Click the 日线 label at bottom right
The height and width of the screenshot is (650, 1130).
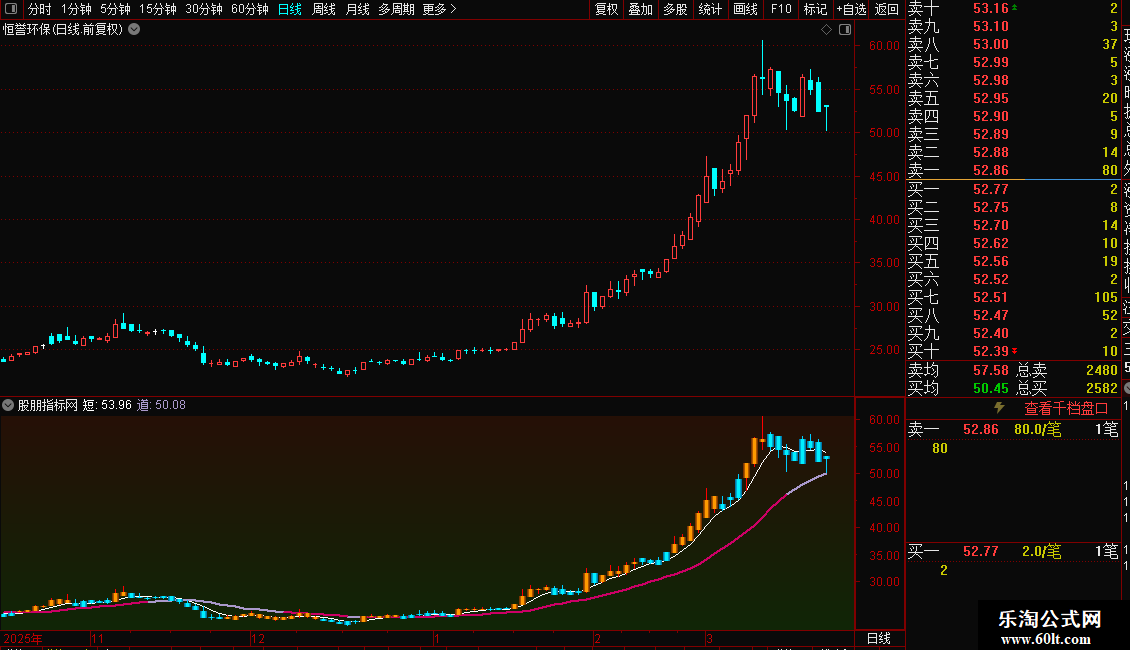pyautogui.click(x=878, y=638)
